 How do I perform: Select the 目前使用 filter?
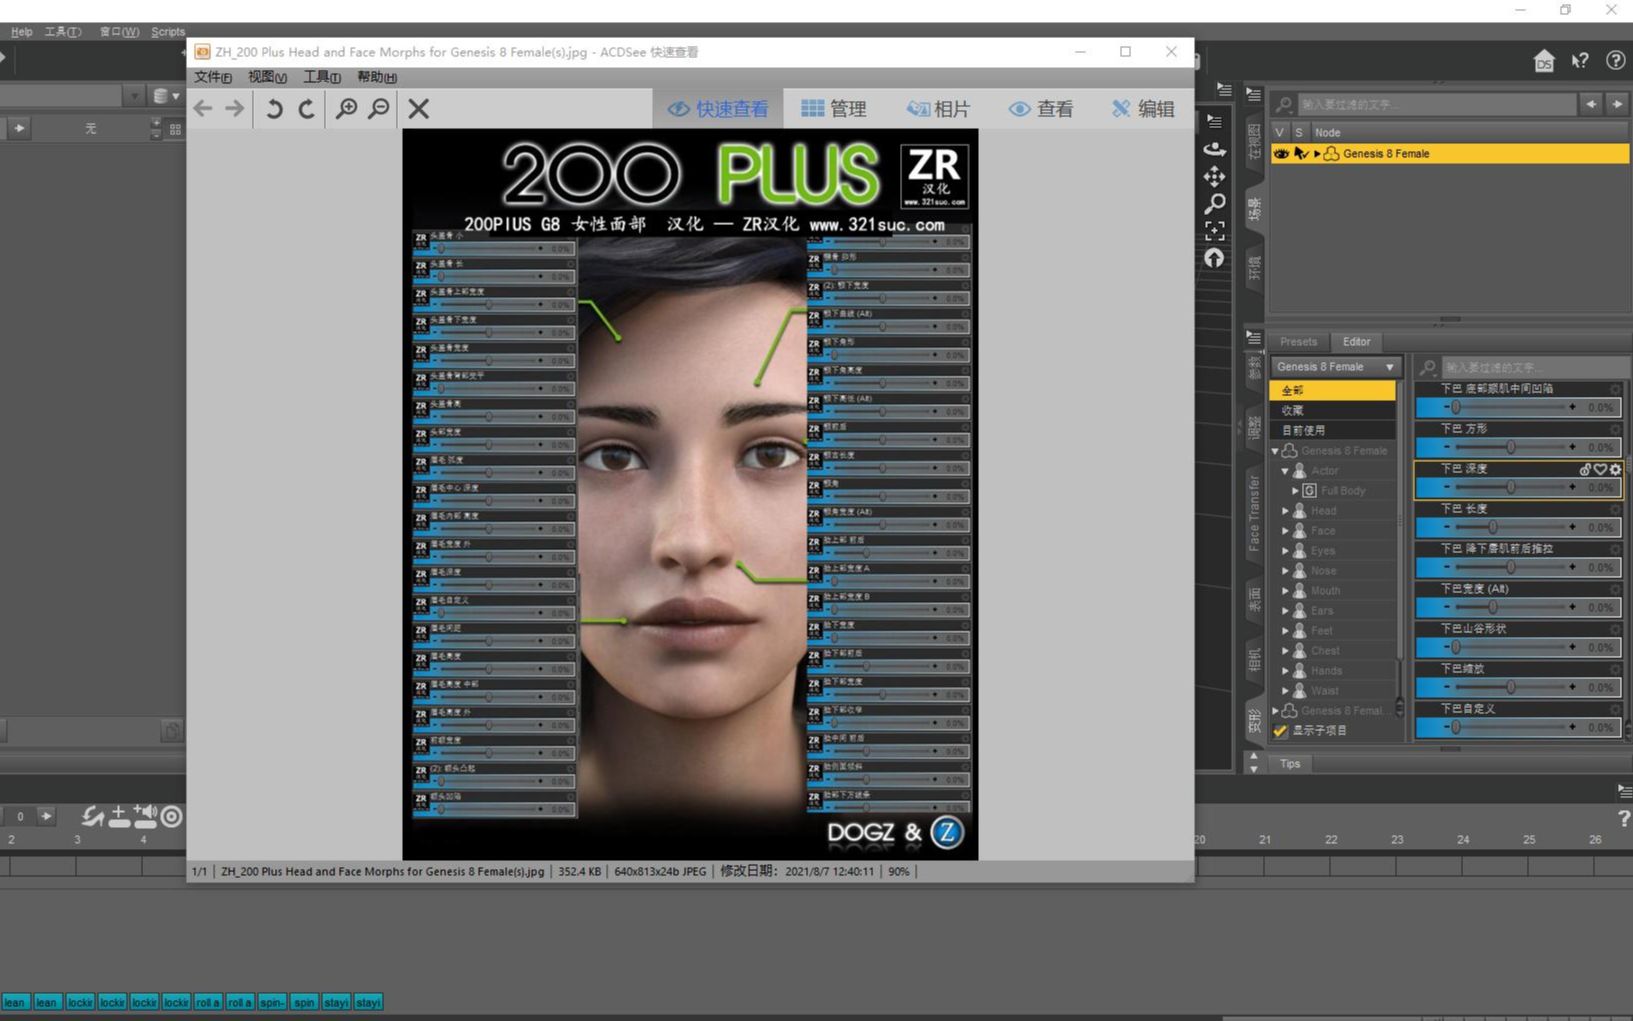[1333, 431]
